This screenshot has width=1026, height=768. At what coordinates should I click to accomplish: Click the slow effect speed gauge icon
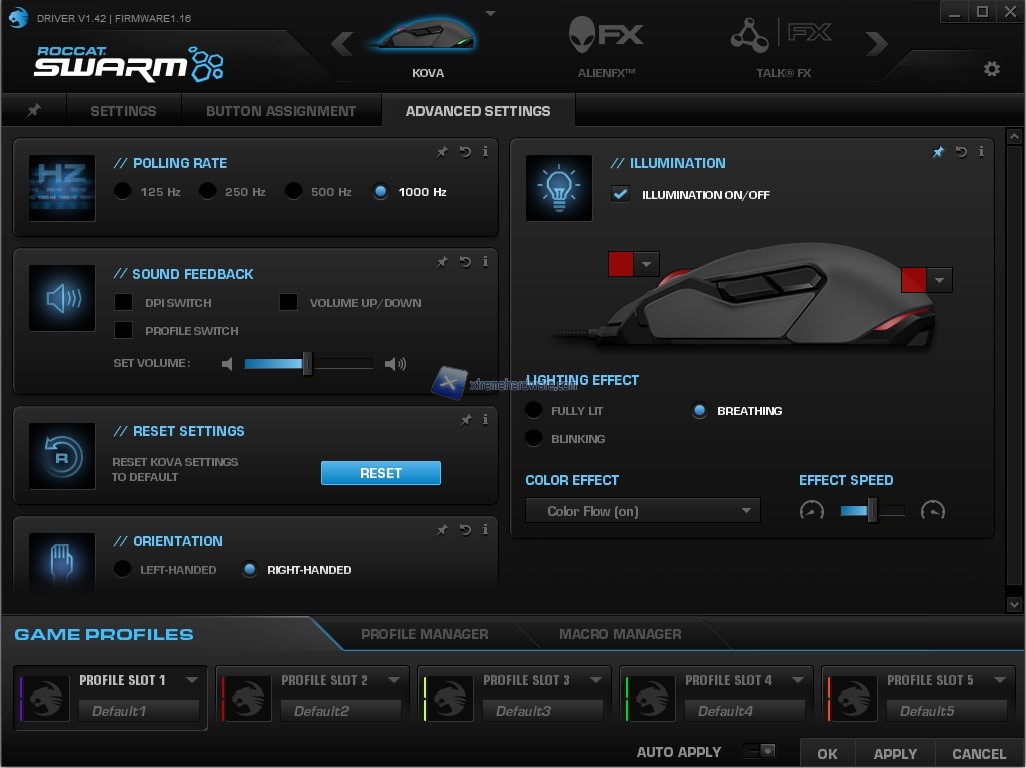click(811, 511)
